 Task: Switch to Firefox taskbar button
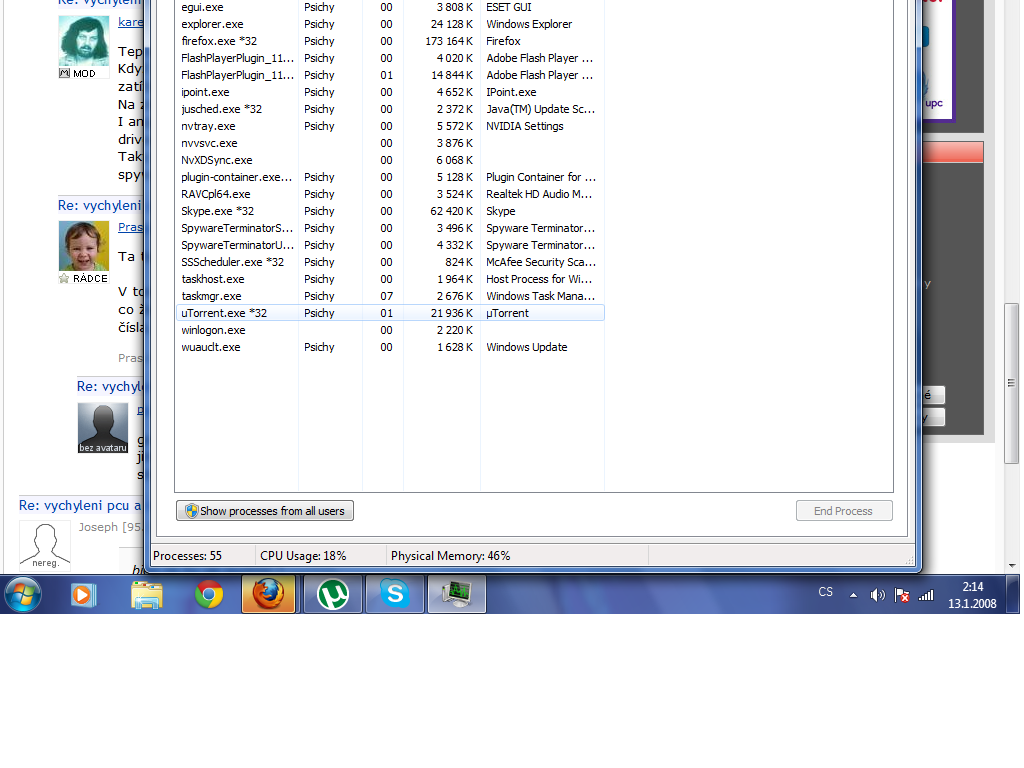(x=268, y=594)
